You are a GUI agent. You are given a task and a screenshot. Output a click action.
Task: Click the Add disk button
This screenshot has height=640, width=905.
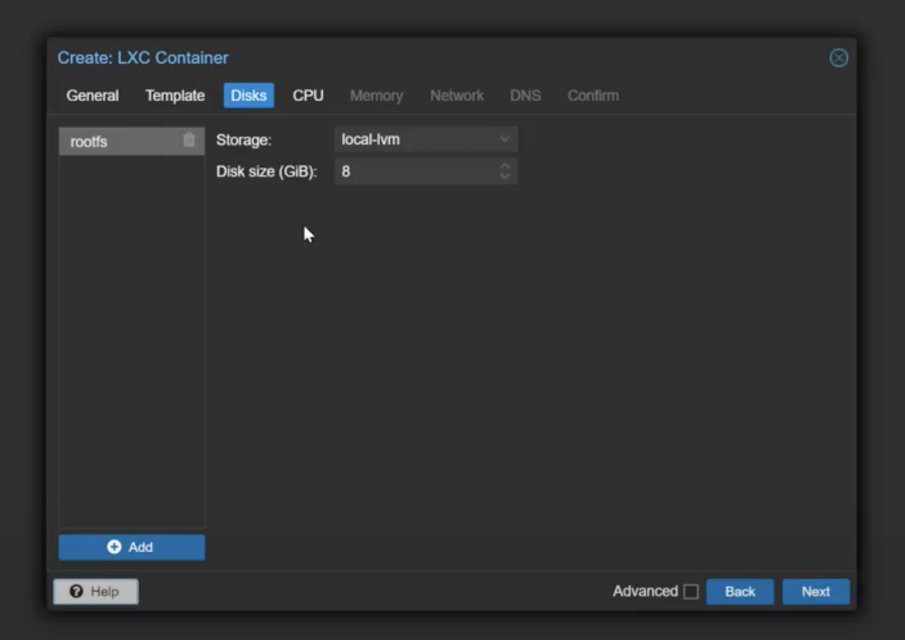[x=131, y=547]
